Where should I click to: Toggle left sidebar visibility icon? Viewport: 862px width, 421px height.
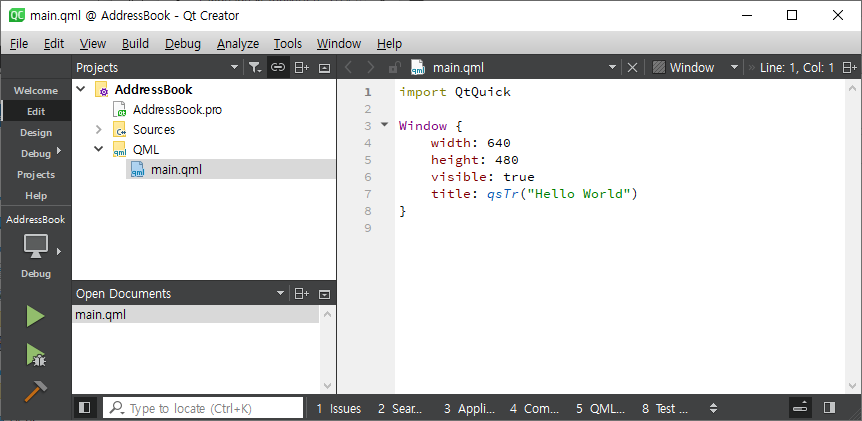pos(85,408)
